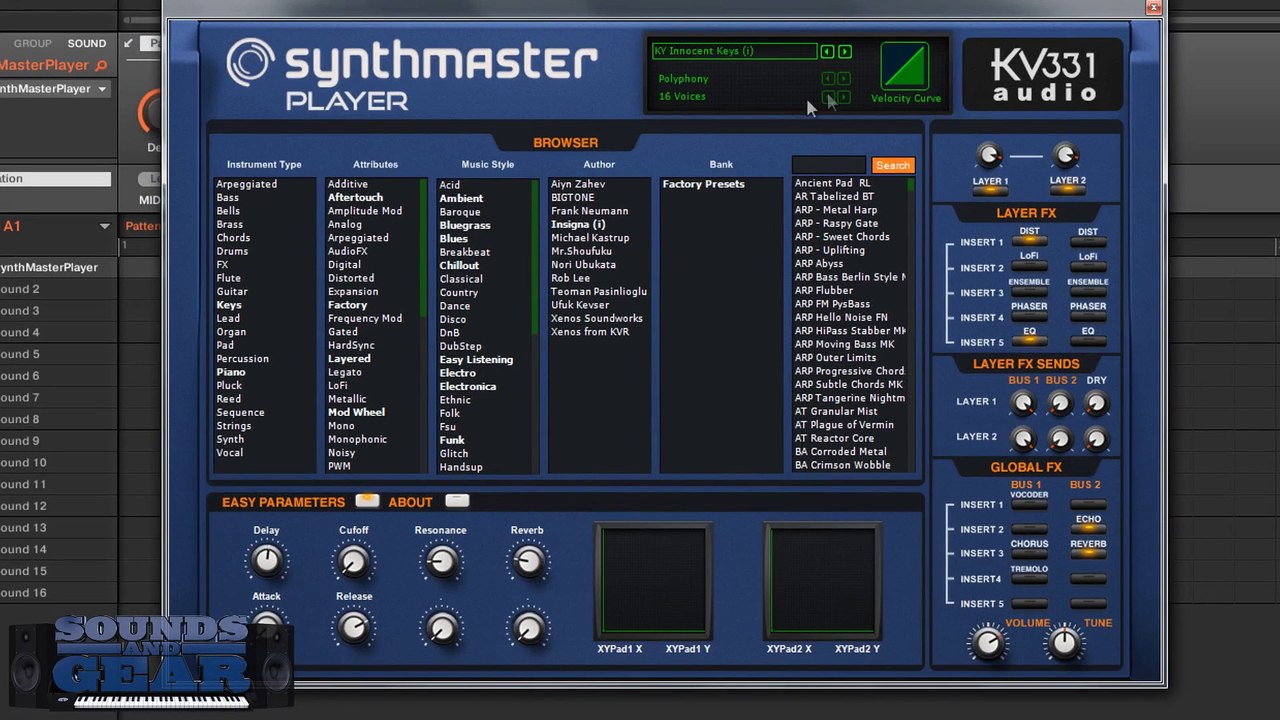Click the master VOLUME knob
1280x720 pixels.
(x=988, y=643)
